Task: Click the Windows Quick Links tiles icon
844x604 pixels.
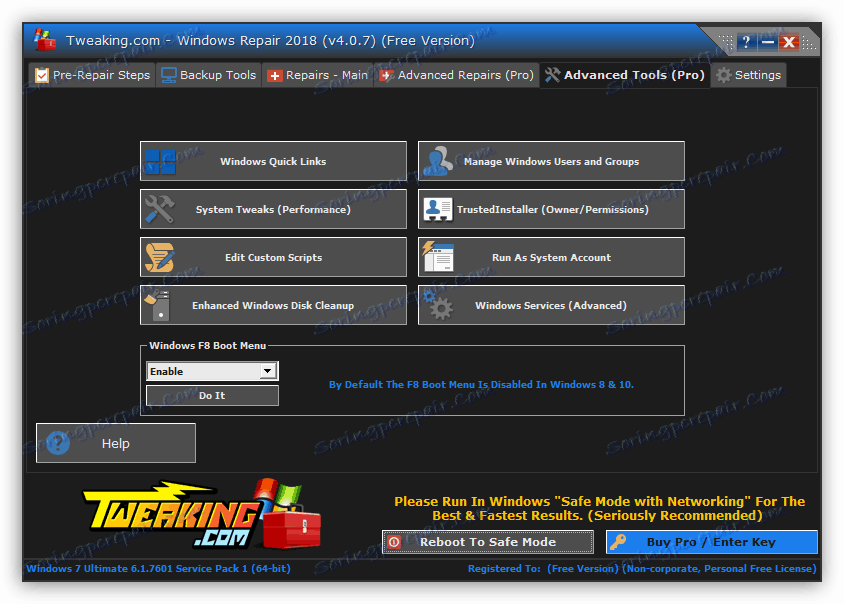Action: tap(160, 161)
